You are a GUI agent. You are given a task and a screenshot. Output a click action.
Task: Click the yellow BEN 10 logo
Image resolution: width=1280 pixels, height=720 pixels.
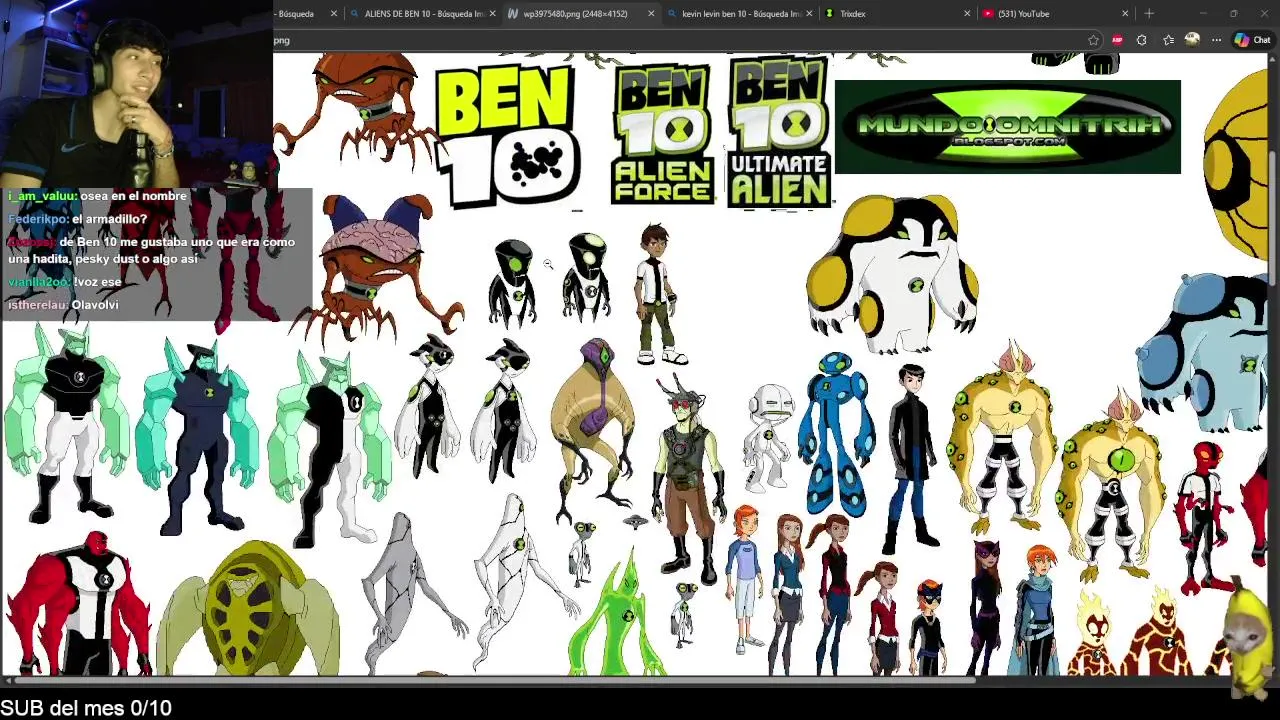pyautogui.click(x=508, y=135)
